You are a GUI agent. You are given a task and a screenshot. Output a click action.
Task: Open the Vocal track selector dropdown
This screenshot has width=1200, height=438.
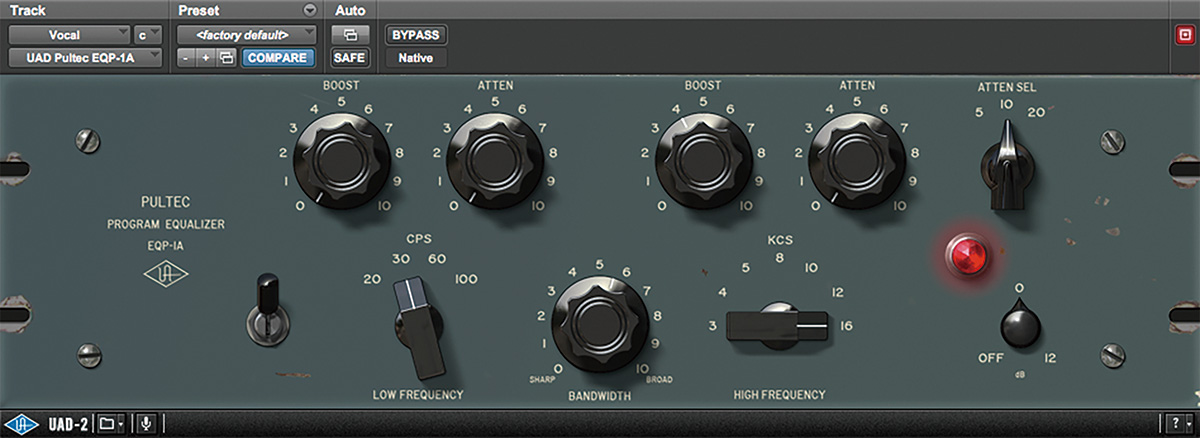click(x=71, y=35)
